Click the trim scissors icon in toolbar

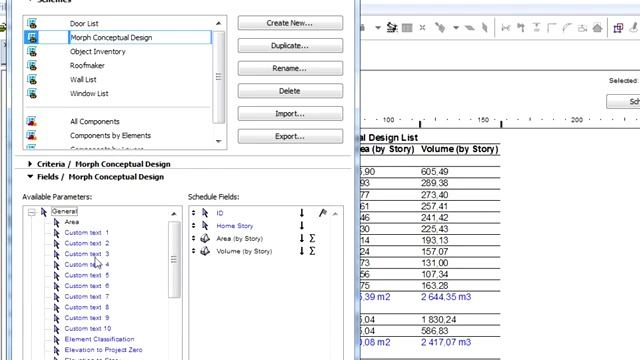[x=505, y=28]
